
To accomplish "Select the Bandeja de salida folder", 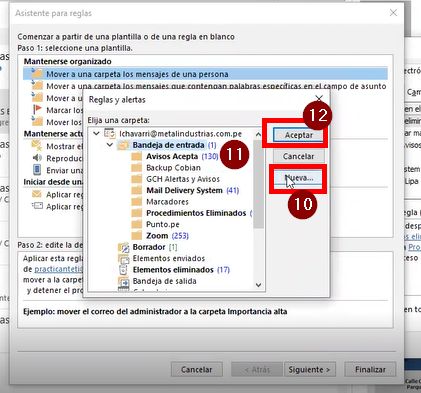I will (164, 281).
